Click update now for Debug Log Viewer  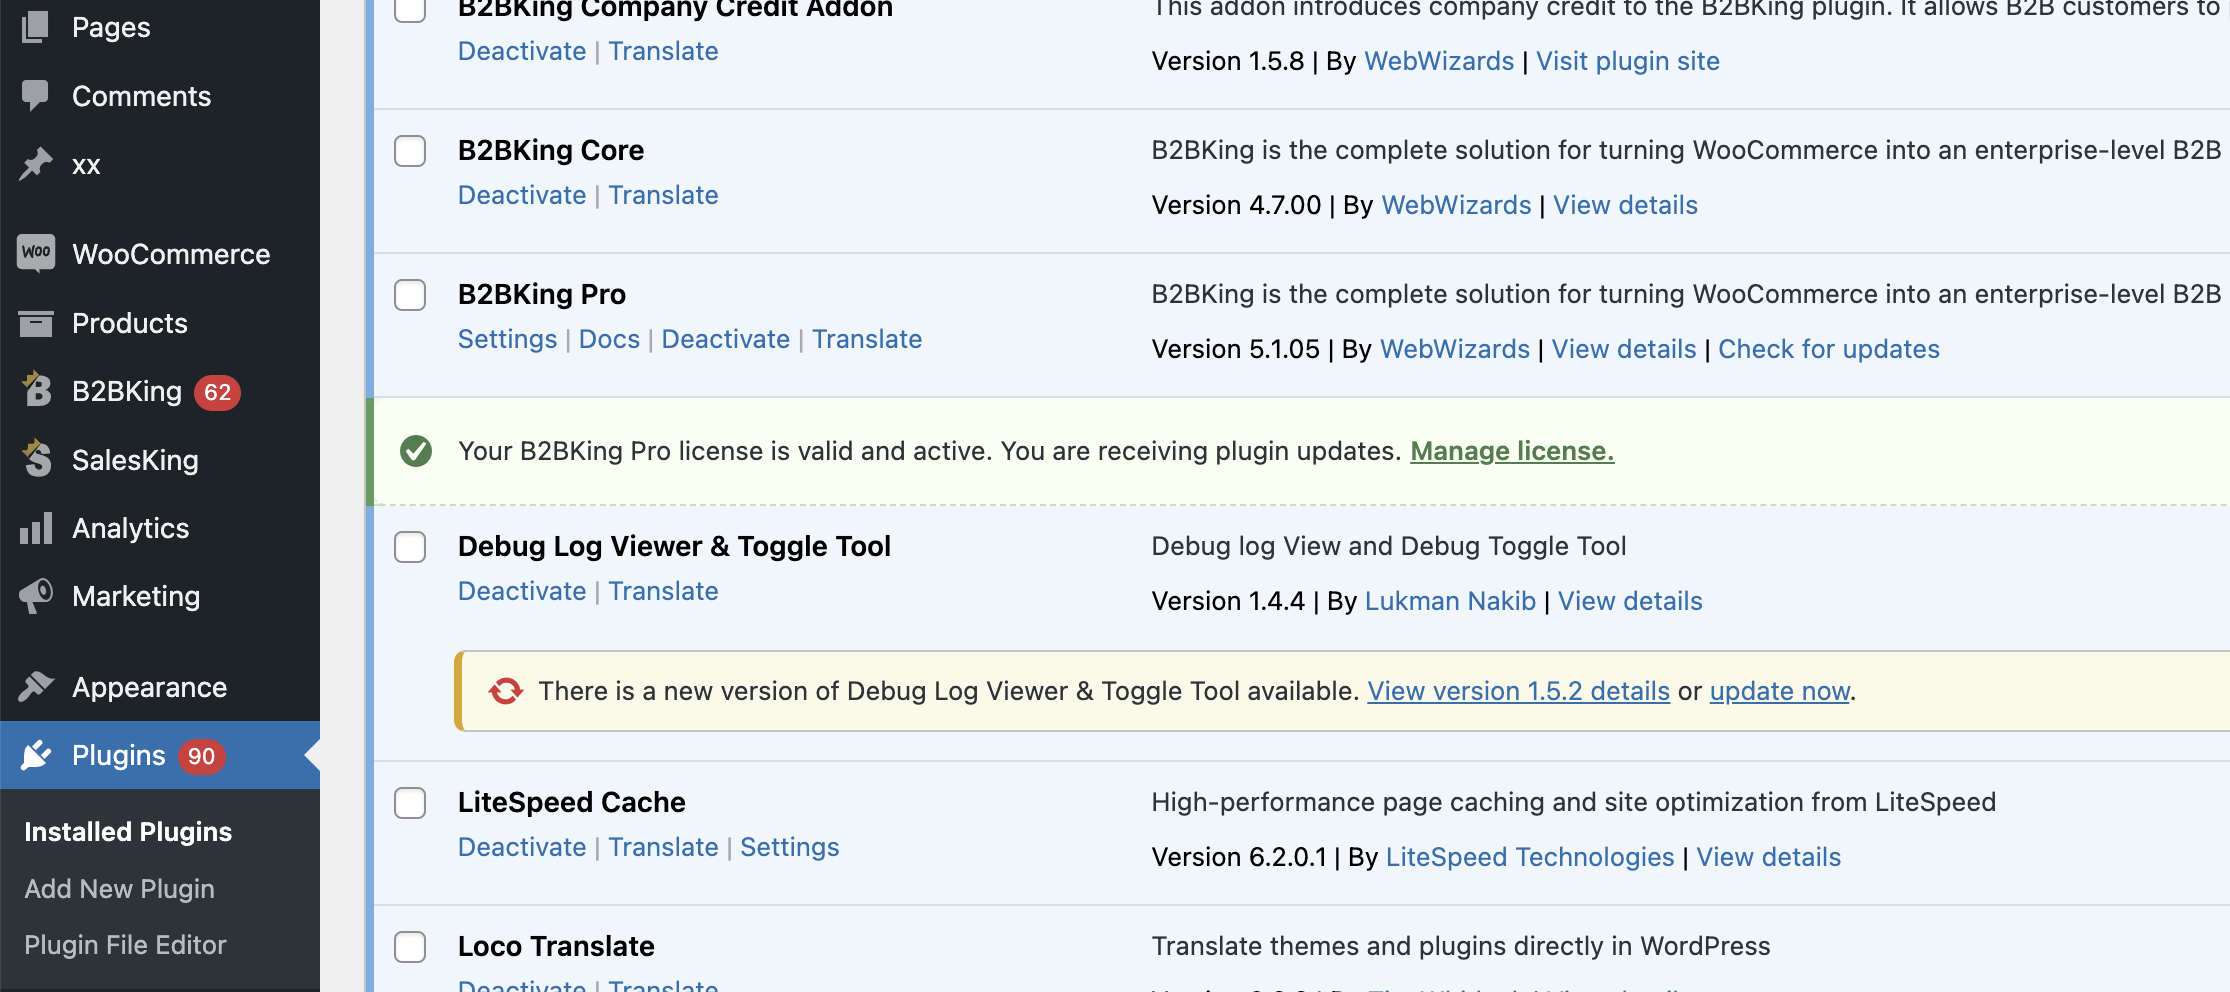coord(1780,691)
